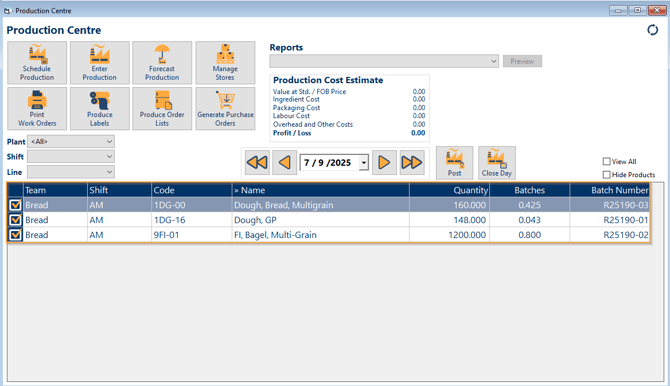
Task: Click batches cell 0.800
Action: click(x=530, y=235)
